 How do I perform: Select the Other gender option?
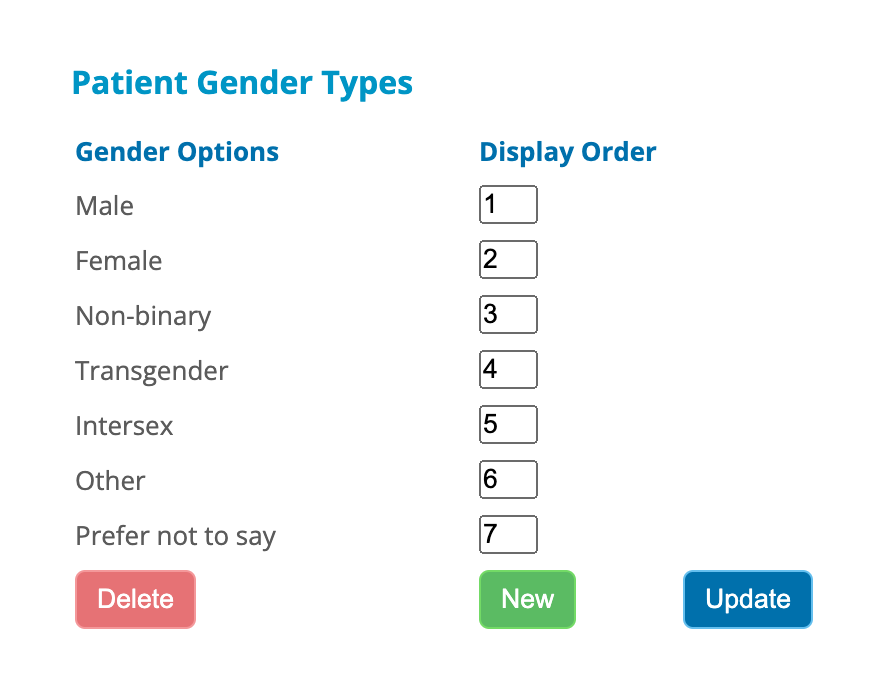click(110, 481)
